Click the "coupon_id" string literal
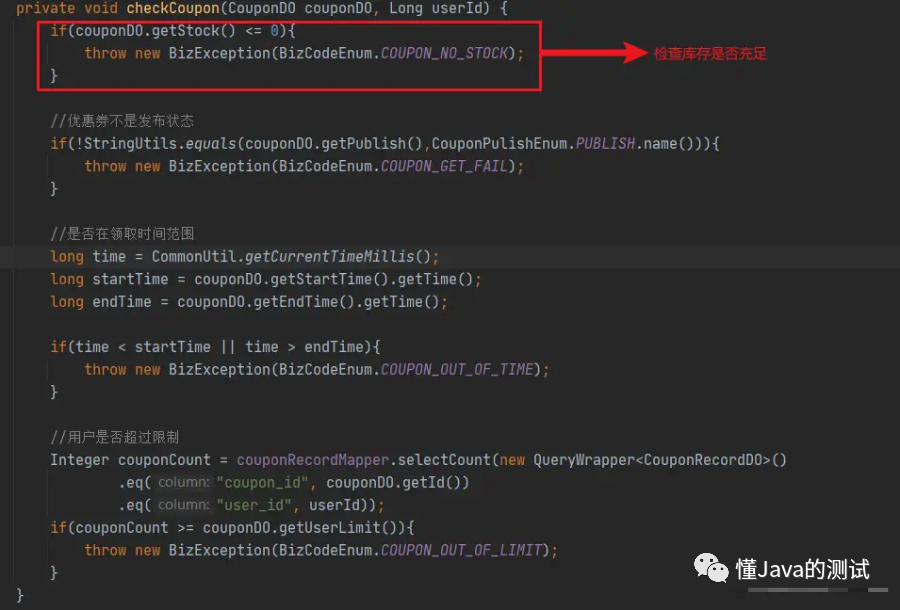900x610 pixels. pos(262,483)
